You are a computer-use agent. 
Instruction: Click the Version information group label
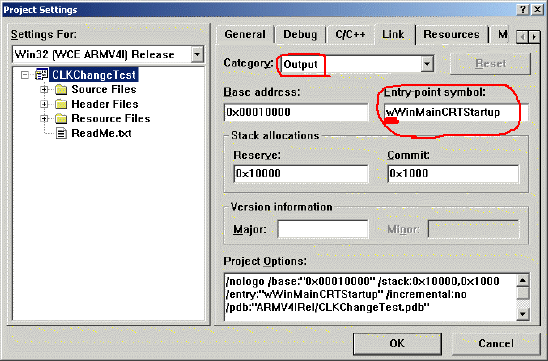tap(281, 207)
